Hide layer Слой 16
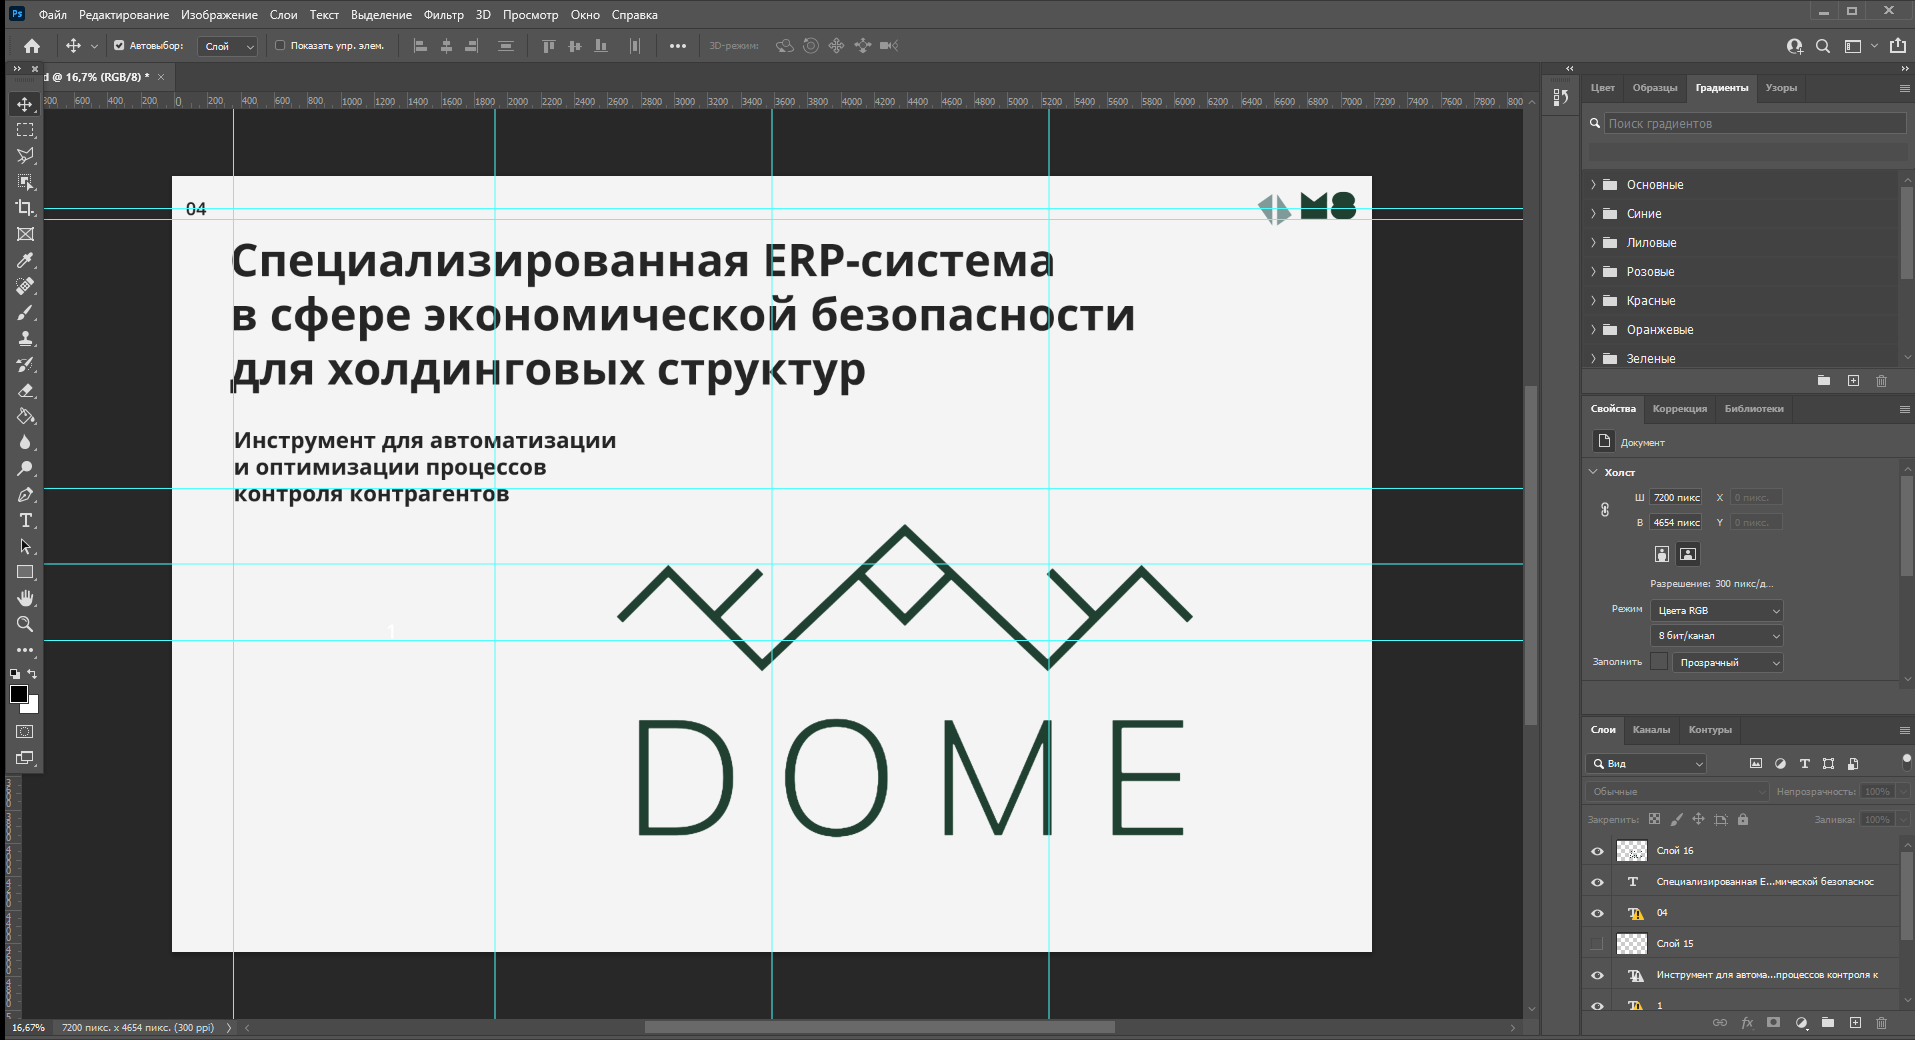Screen dimensions: 1915x1040 [x=1597, y=851]
